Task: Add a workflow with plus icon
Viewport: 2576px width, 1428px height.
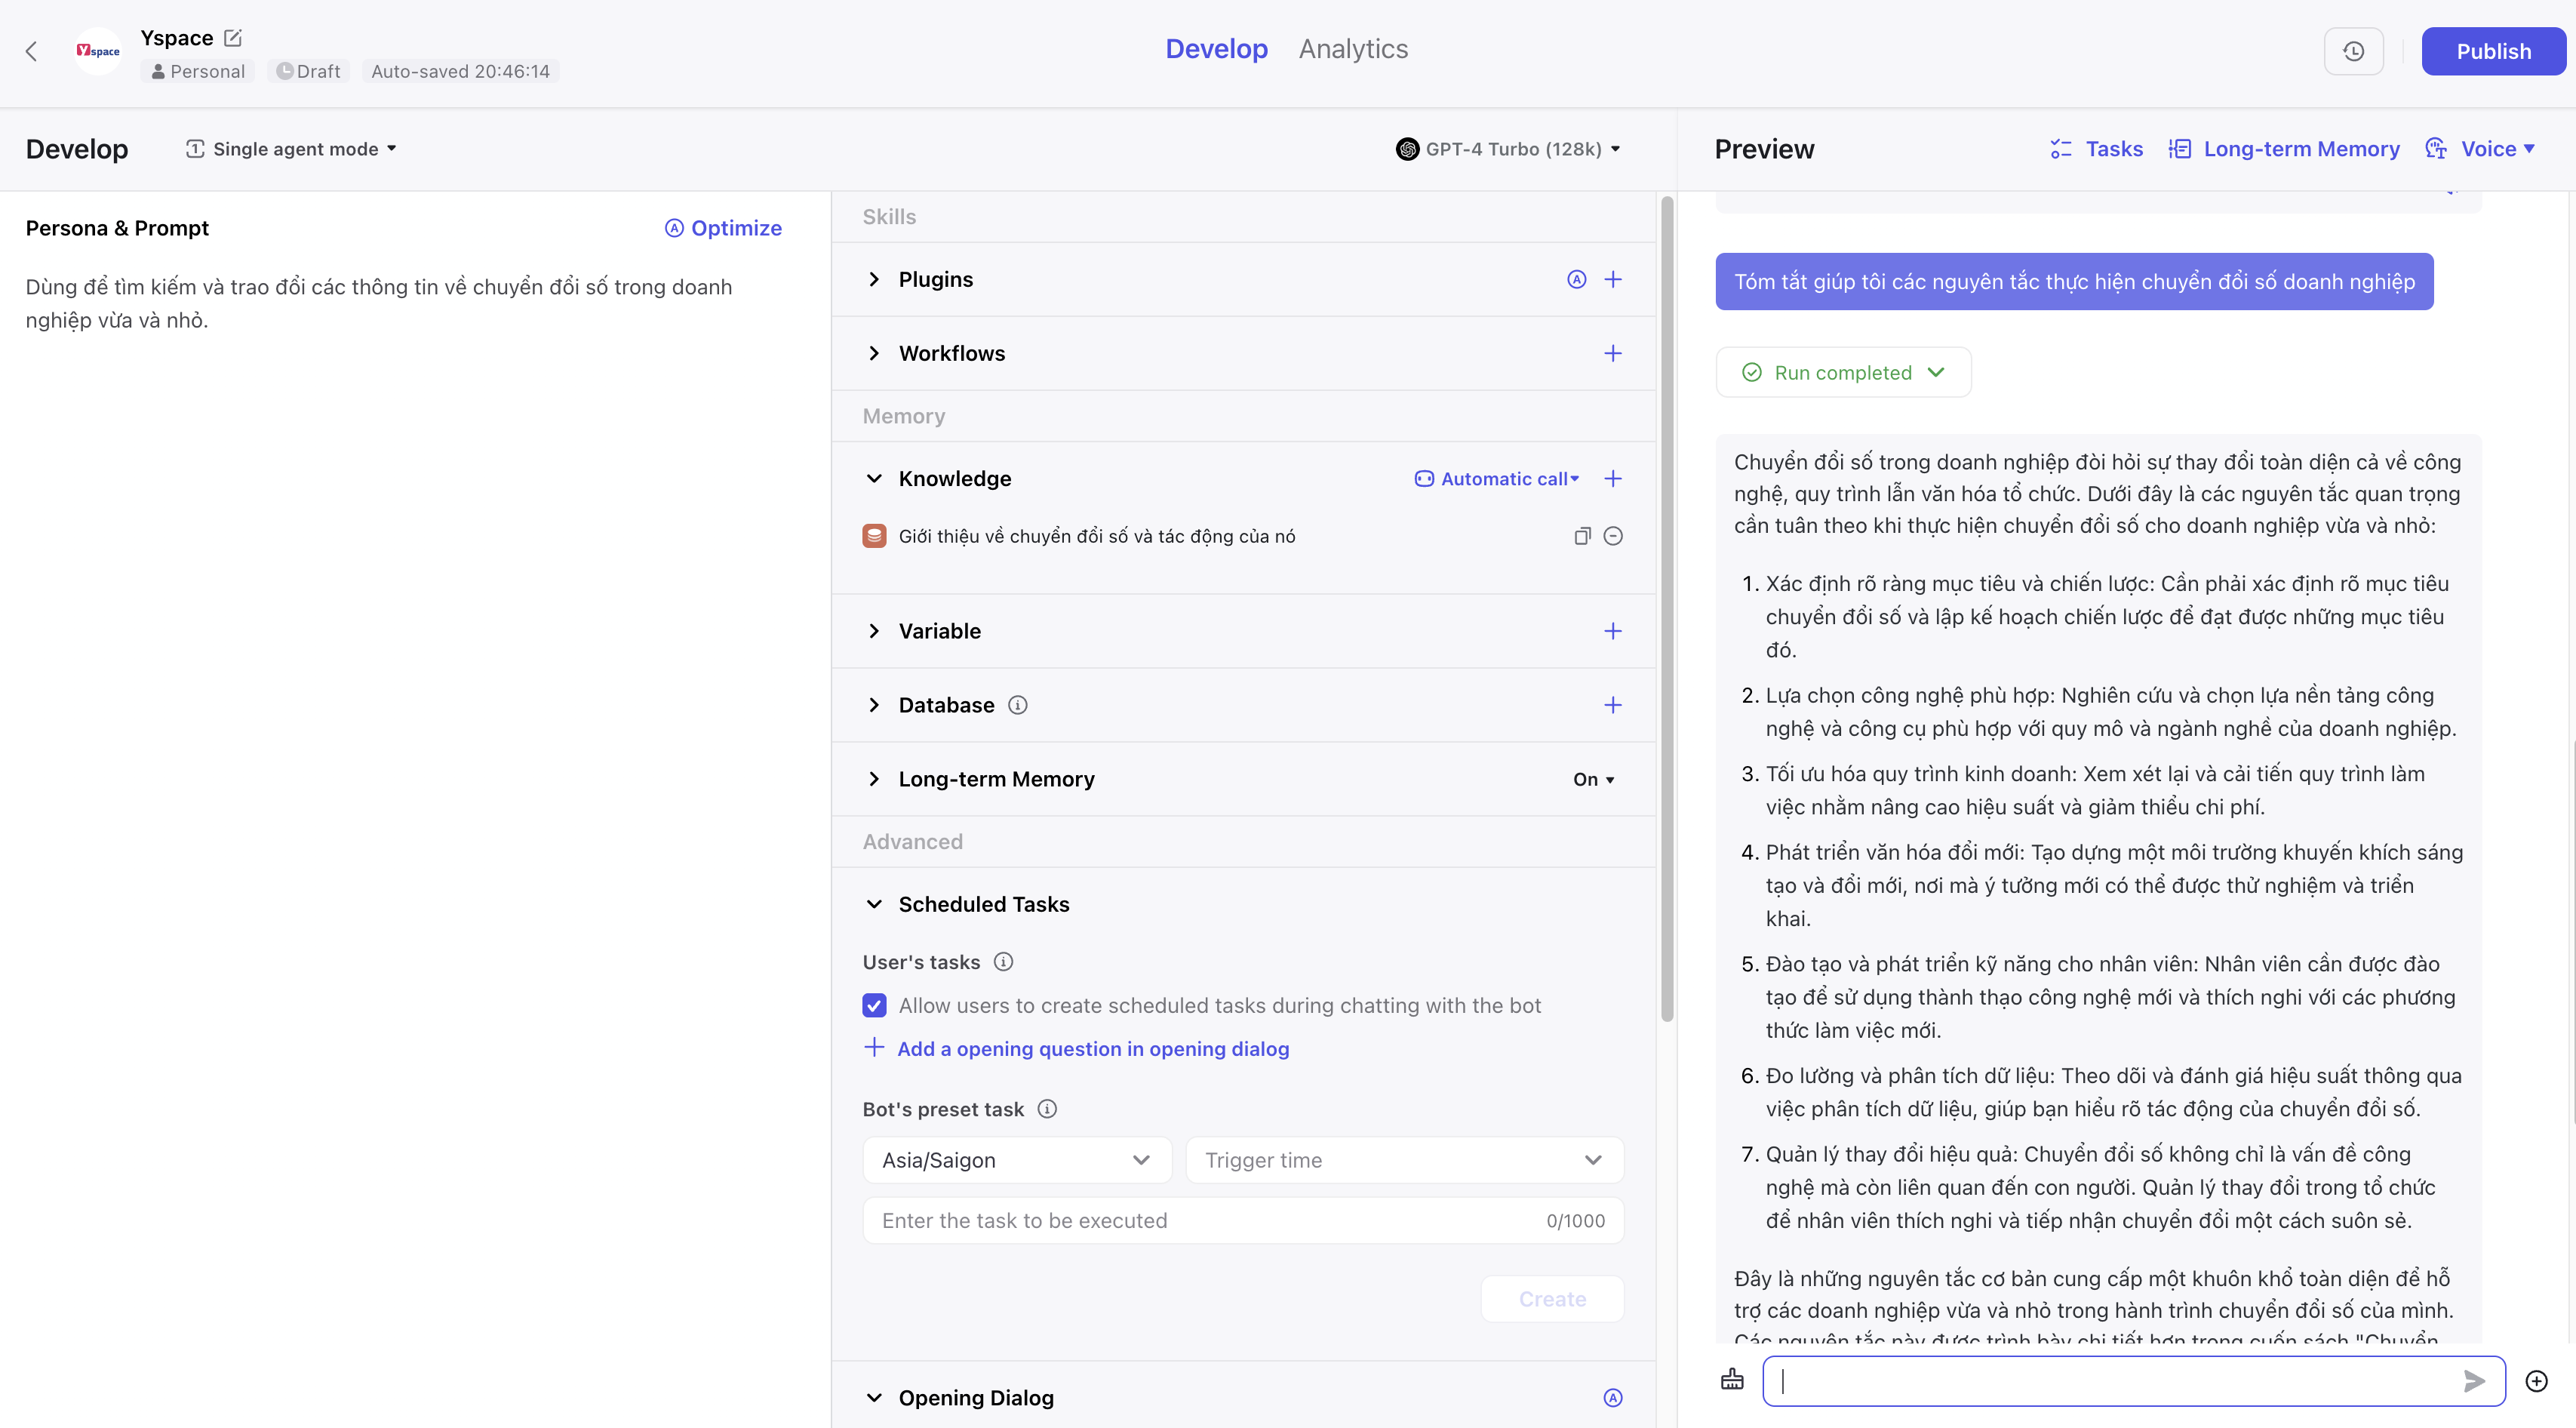Action: (1613, 353)
